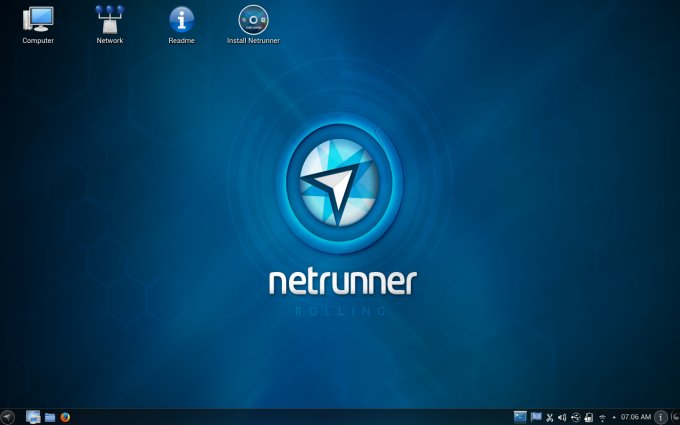Open the removable storage lock tray icon

pos(588,418)
